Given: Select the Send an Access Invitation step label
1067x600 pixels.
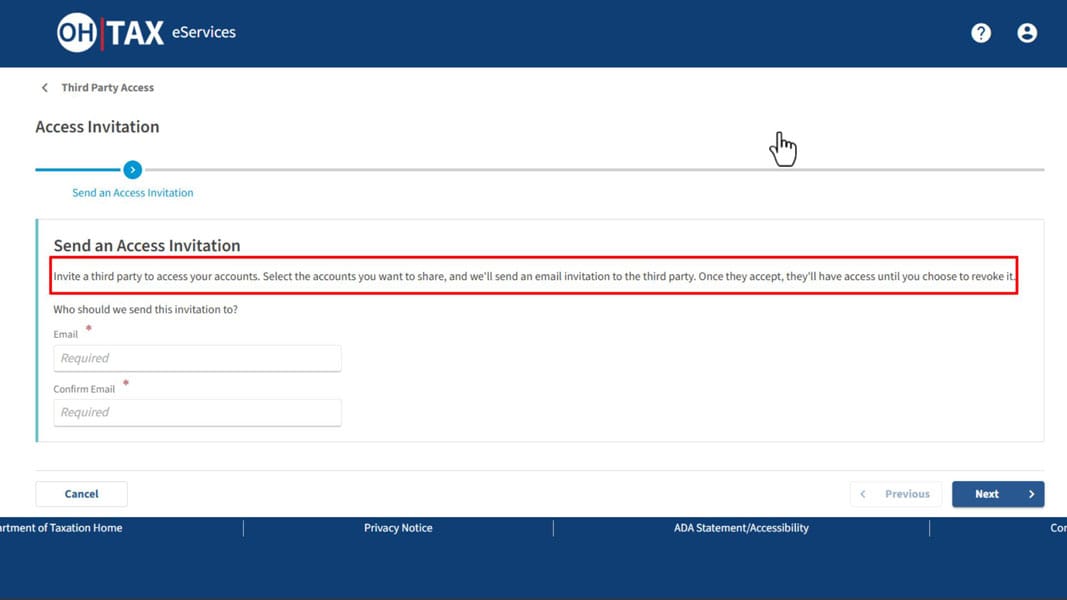Looking at the screenshot, I should (132, 193).
